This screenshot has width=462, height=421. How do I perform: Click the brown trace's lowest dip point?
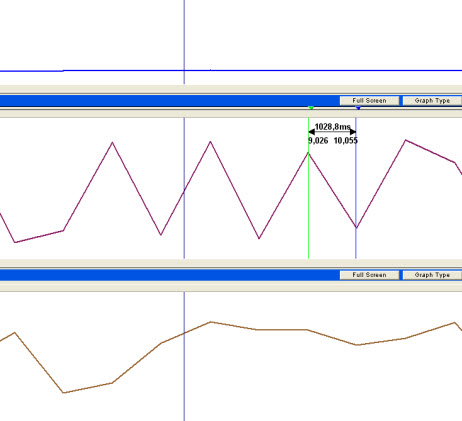(x=63, y=392)
